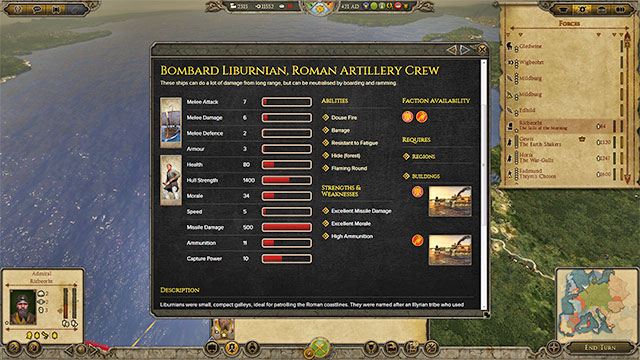Sort Forces list by first column arrow
This screenshot has height=360, width=640.
pos(508,35)
